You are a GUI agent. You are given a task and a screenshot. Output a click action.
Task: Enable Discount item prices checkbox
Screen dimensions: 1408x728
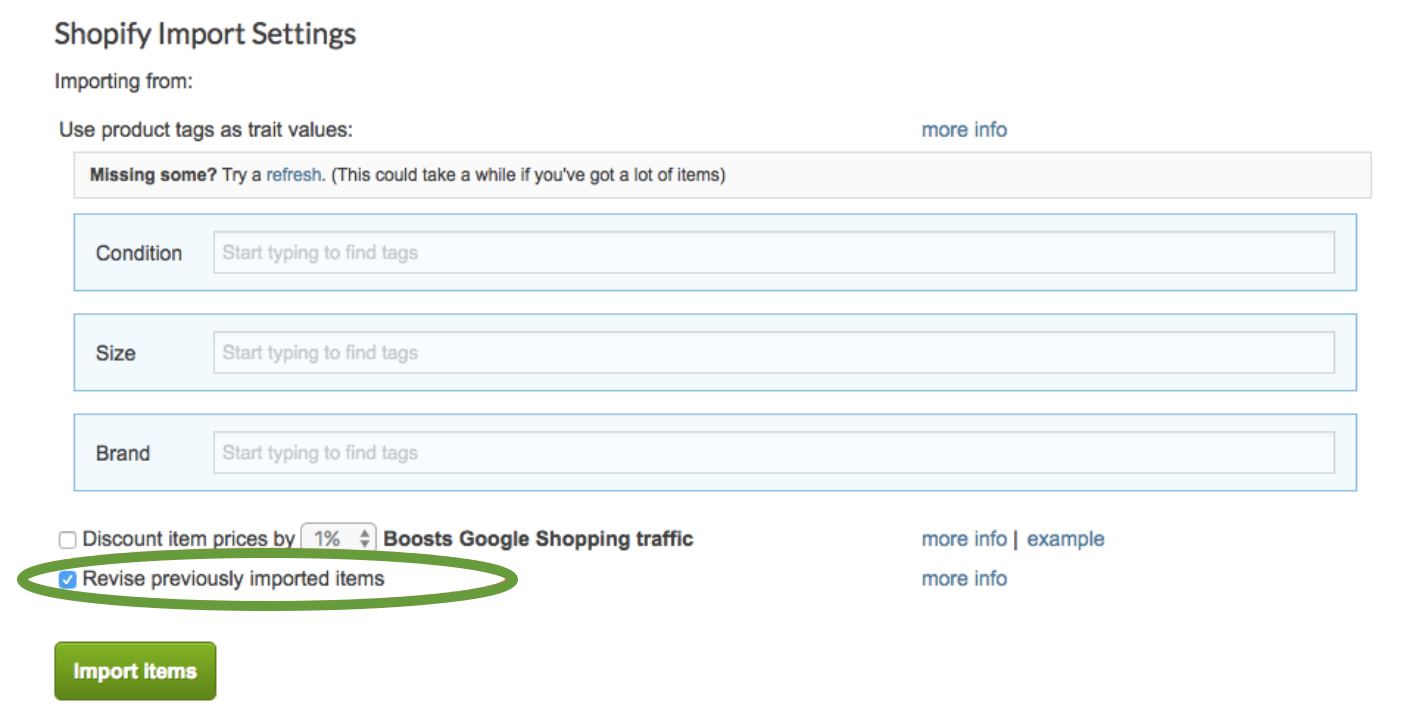coord(68,540)
